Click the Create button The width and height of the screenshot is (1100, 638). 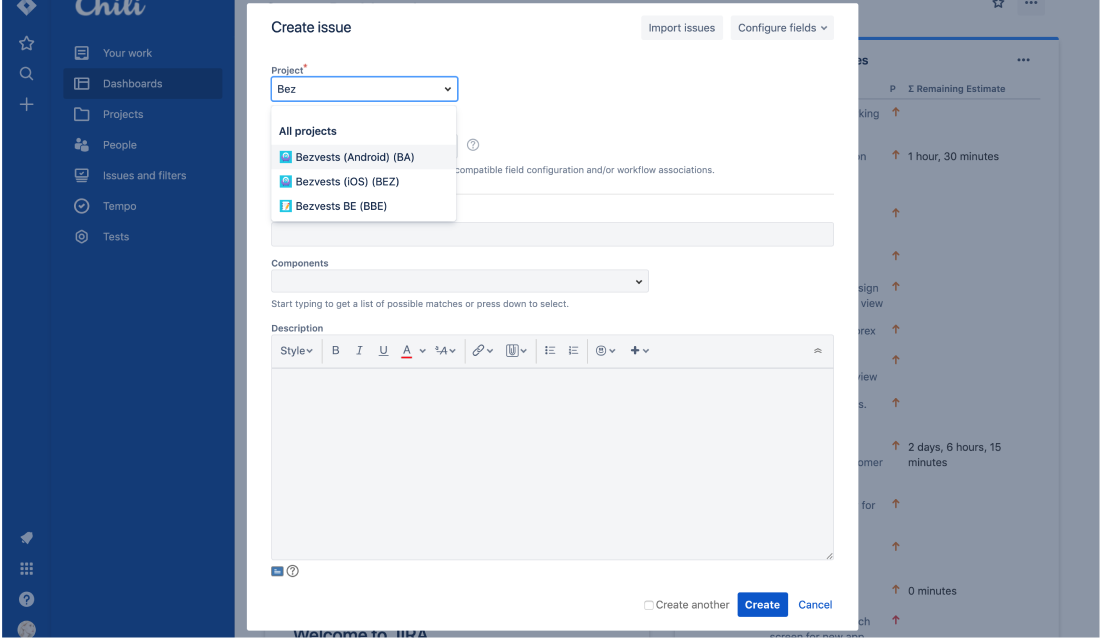762,604
